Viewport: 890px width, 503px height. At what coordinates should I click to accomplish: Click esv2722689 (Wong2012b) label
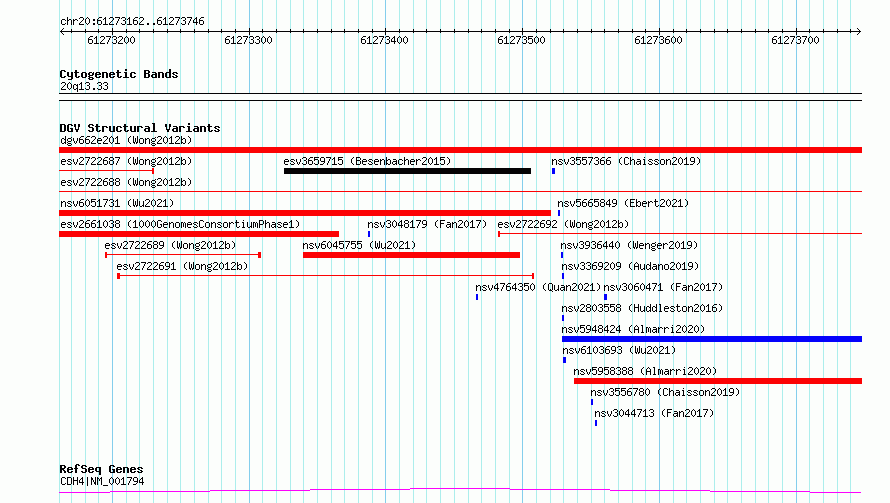(x=170, y=245)
